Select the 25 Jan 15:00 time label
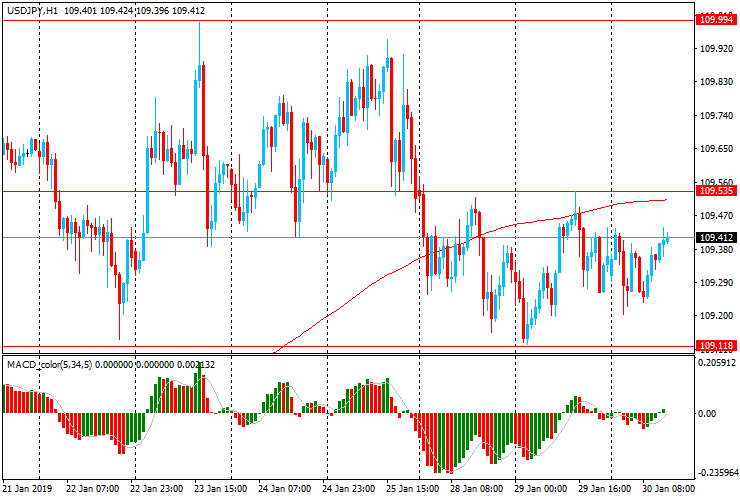740x500 pixels. 412,490
